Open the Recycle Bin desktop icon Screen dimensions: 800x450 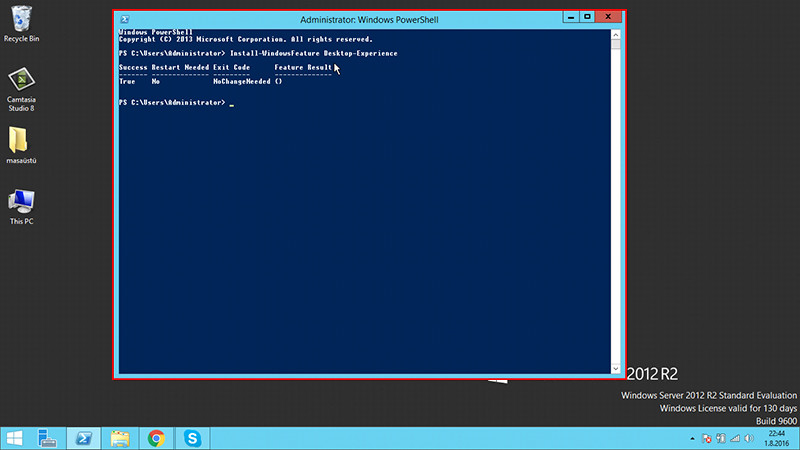click(x=21, y=22)
